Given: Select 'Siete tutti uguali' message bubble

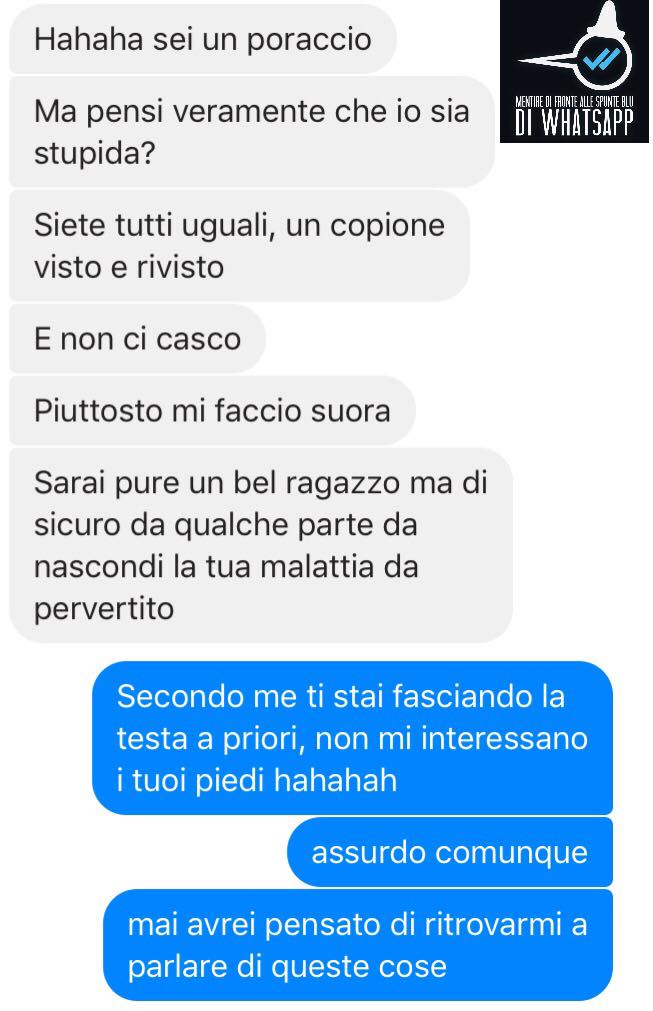Looking at the screenshot, I should pos(240,246).
